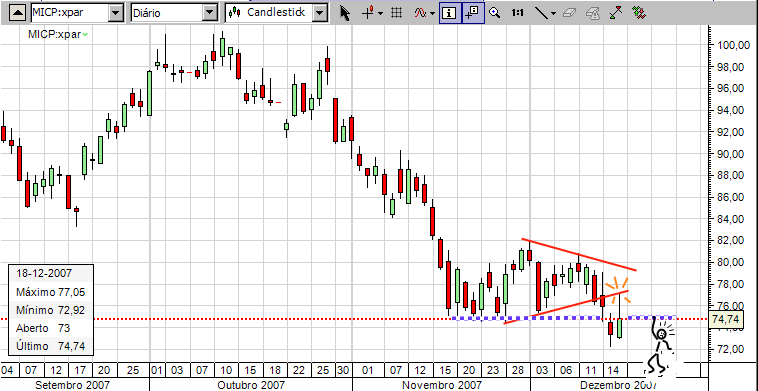
Task: Click the erase all drawings icon
Action: click(592, 13)
